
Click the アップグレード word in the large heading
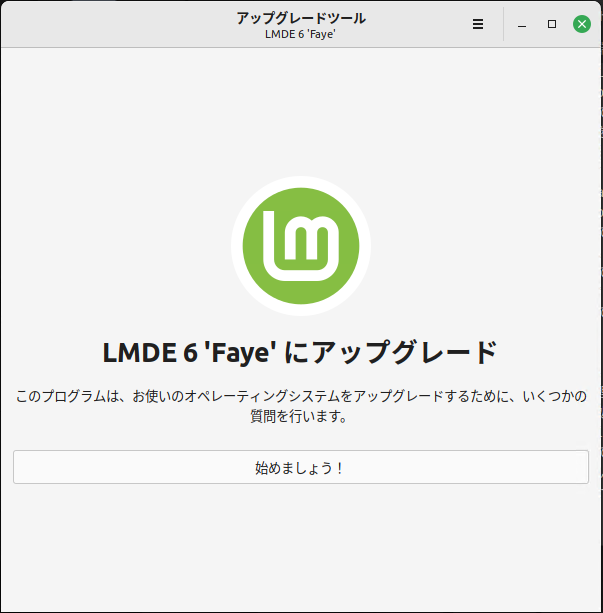405,352
